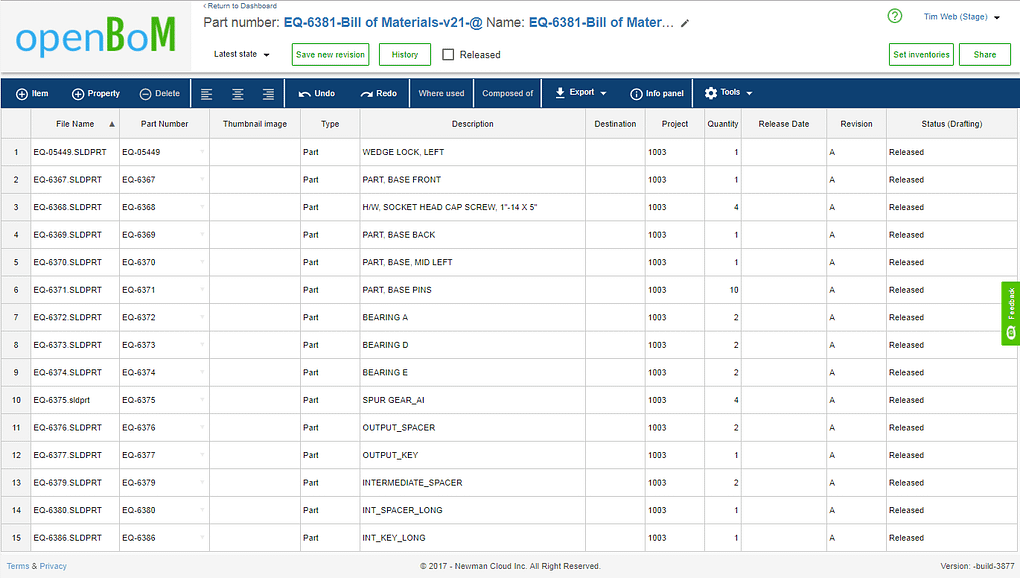Open the Info panel
This screenshot has height=578, width=1020.
coord(657,94)
